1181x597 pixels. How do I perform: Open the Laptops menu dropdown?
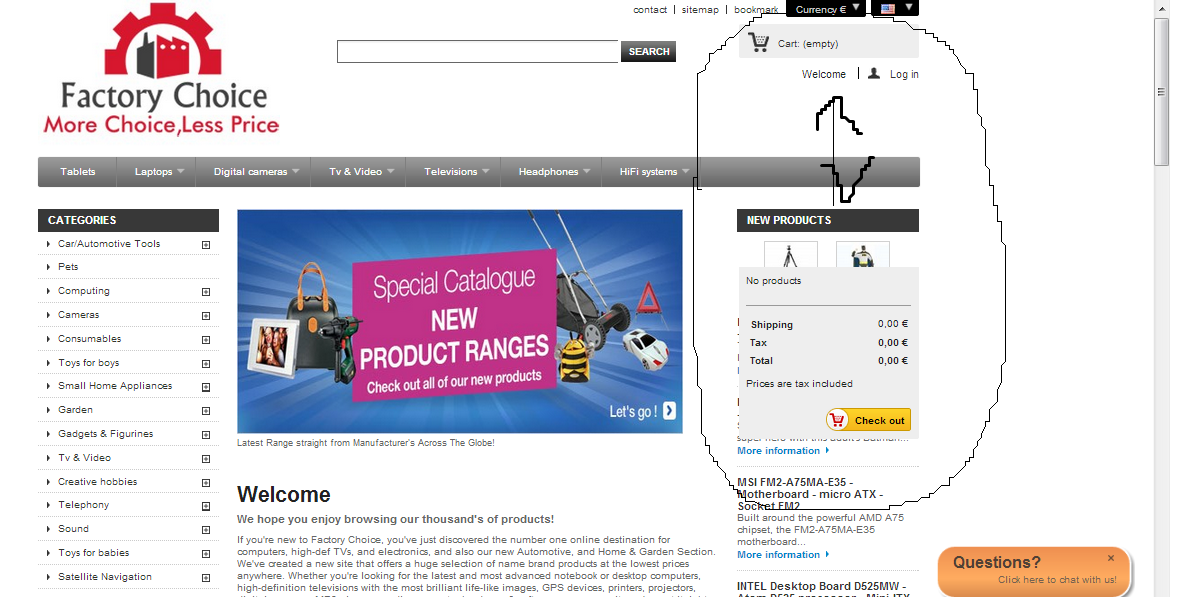pyautogui.click(x=159, y=172)
